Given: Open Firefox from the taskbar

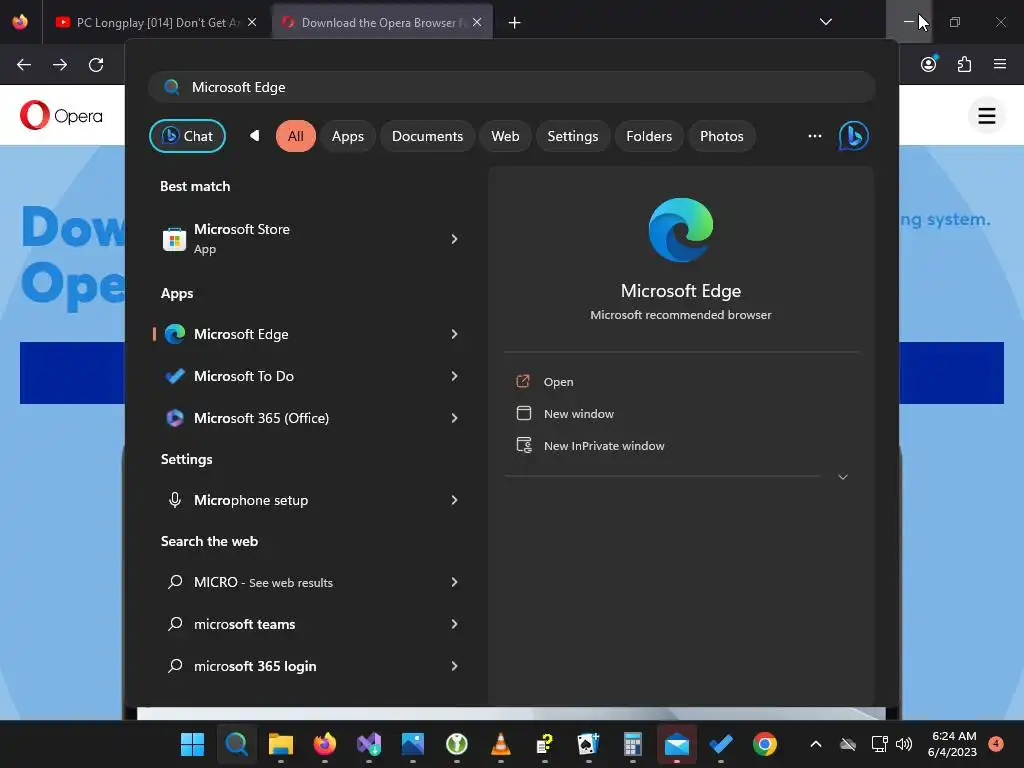Looking at the screenshot, I should 325,744.
